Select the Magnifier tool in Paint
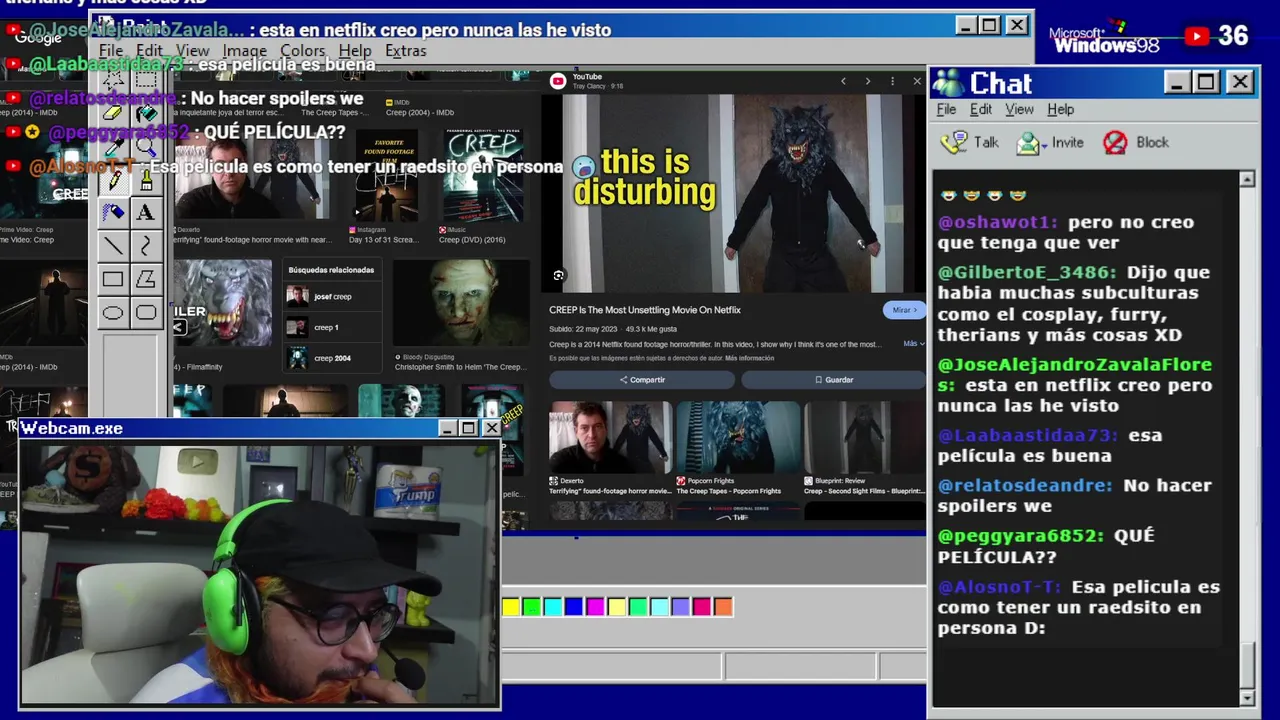The image size is (1280, 720). click(x=146, y=147)
